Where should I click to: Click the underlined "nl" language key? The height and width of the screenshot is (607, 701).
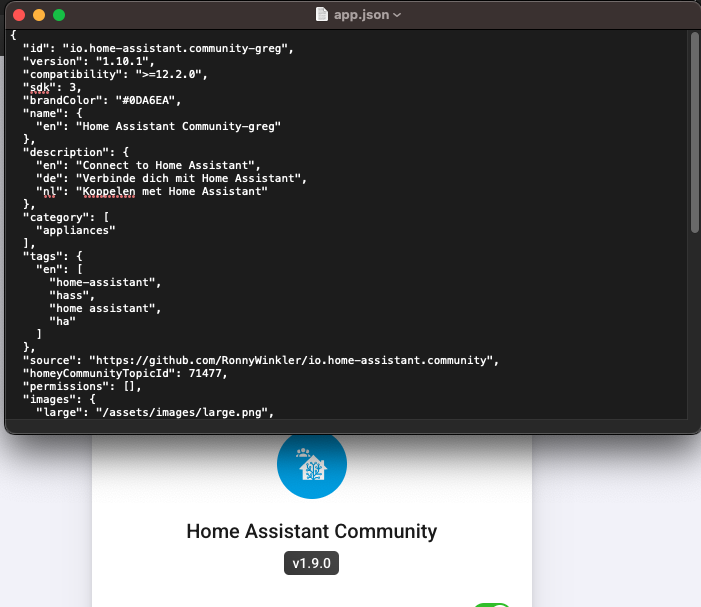click(49, 191)
